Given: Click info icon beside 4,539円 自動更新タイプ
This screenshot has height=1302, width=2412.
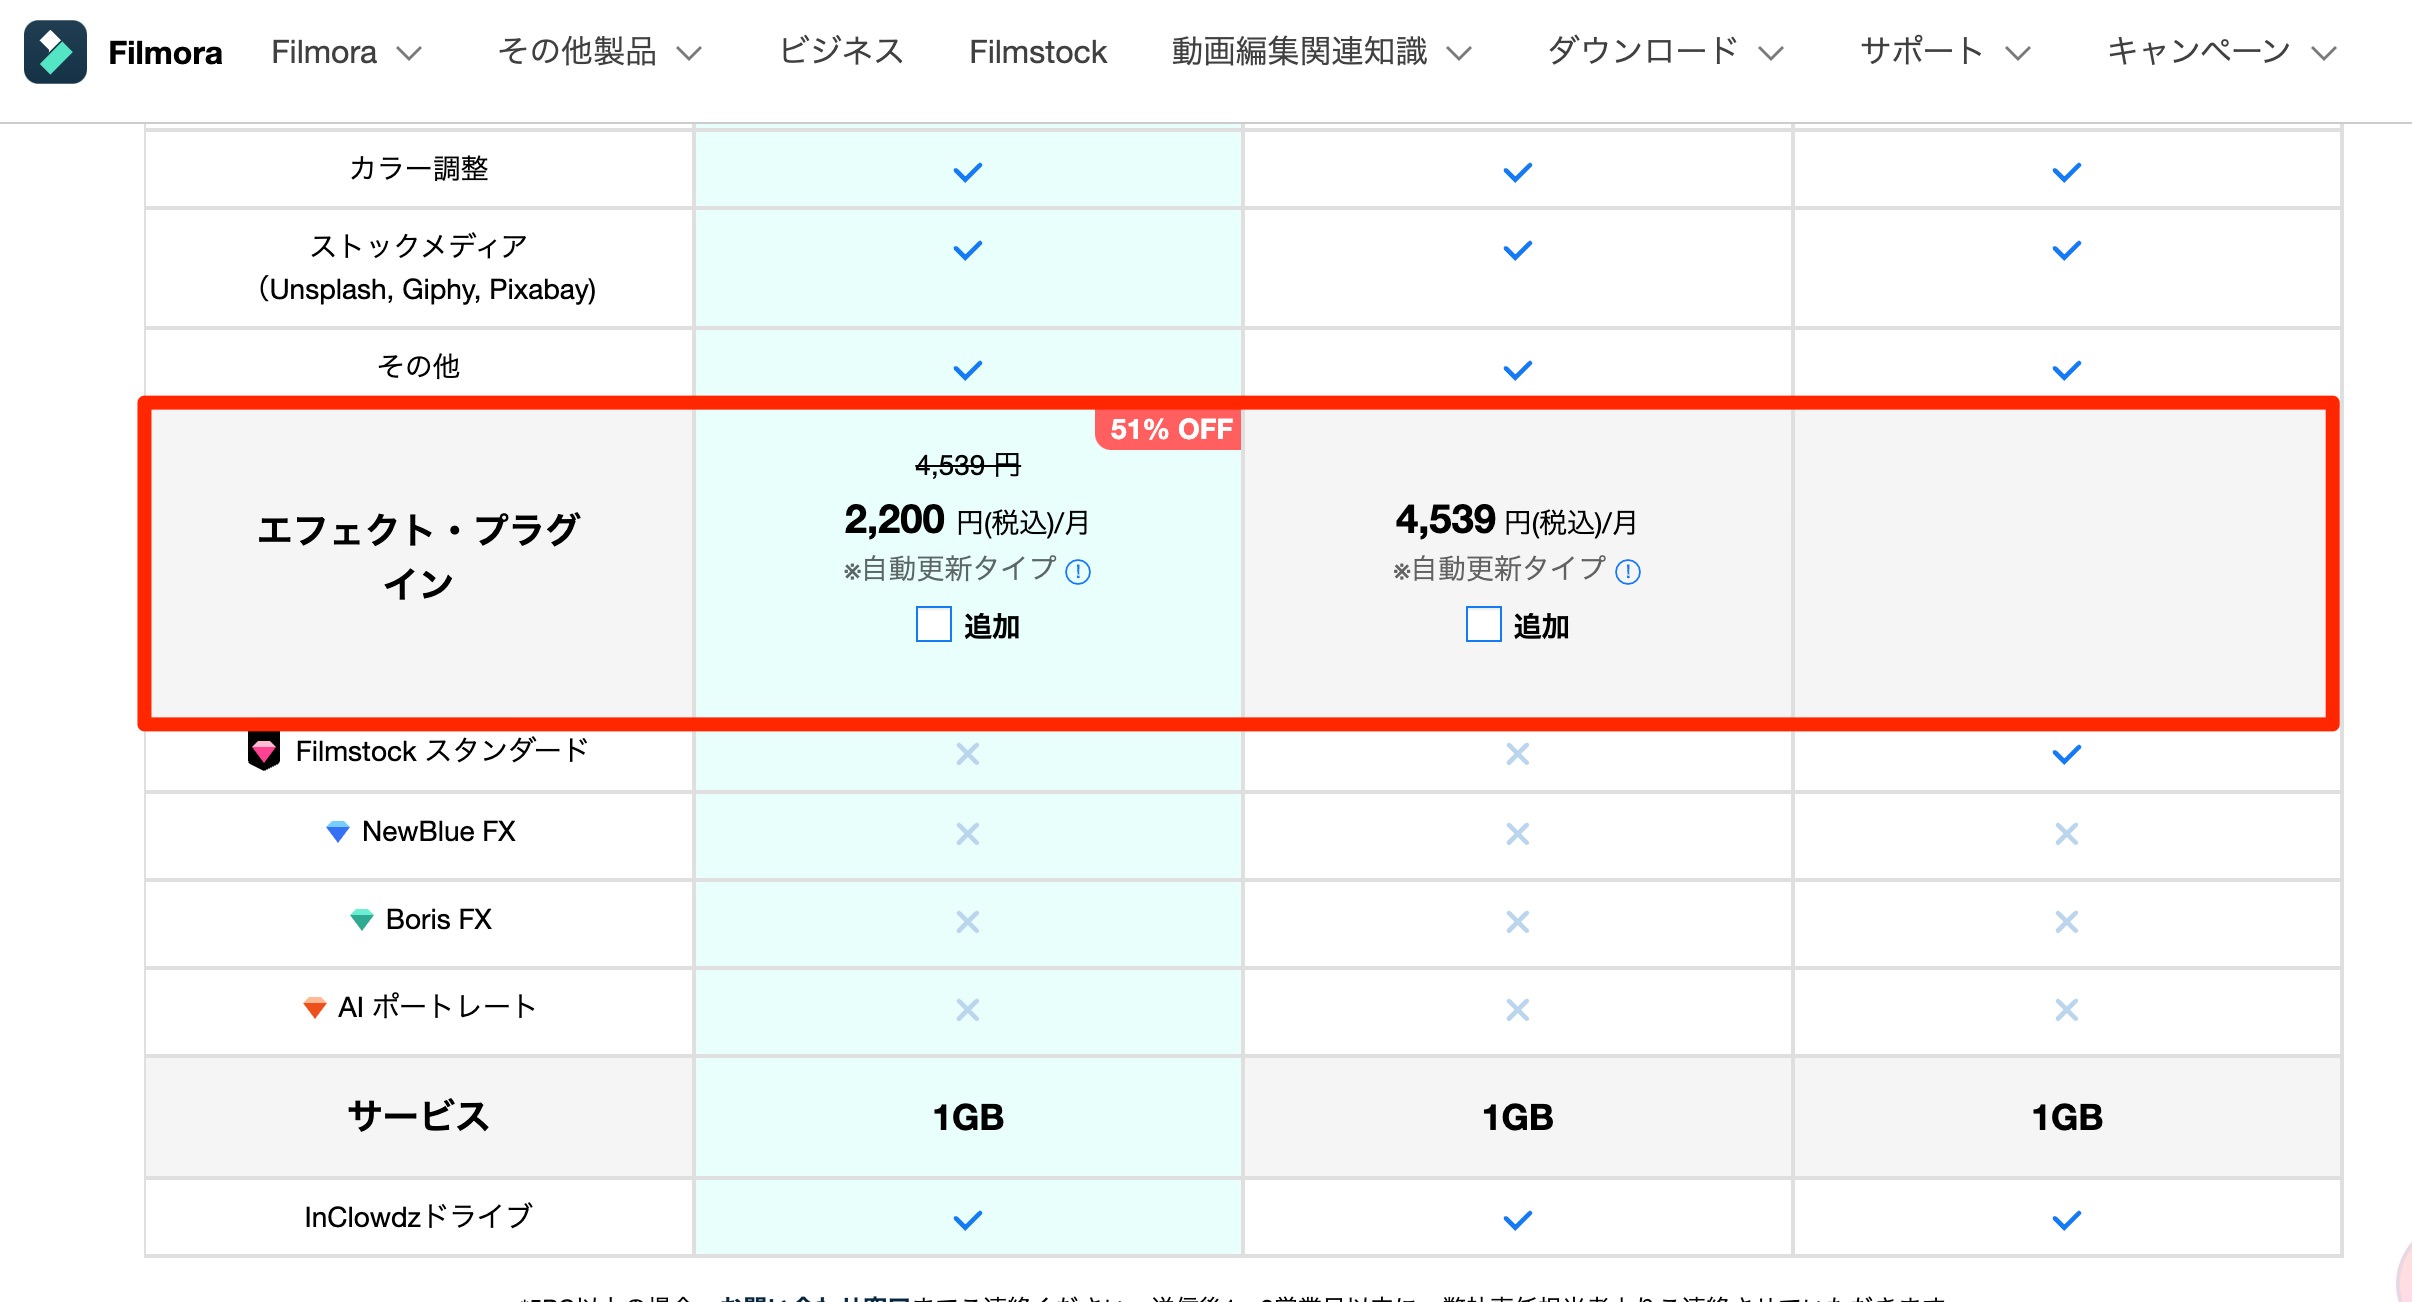Looking at the screenshot, I should (x=1628, y=571).
